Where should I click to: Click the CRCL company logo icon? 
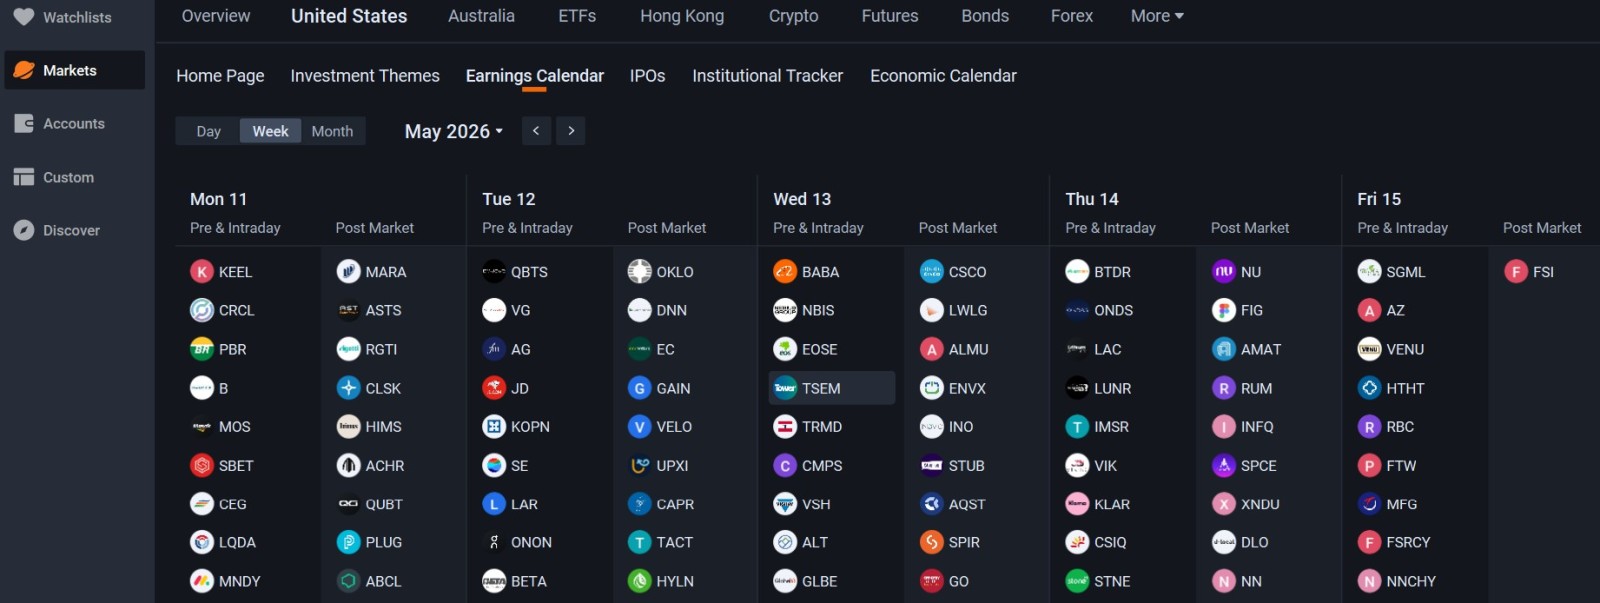coord(202,310)
